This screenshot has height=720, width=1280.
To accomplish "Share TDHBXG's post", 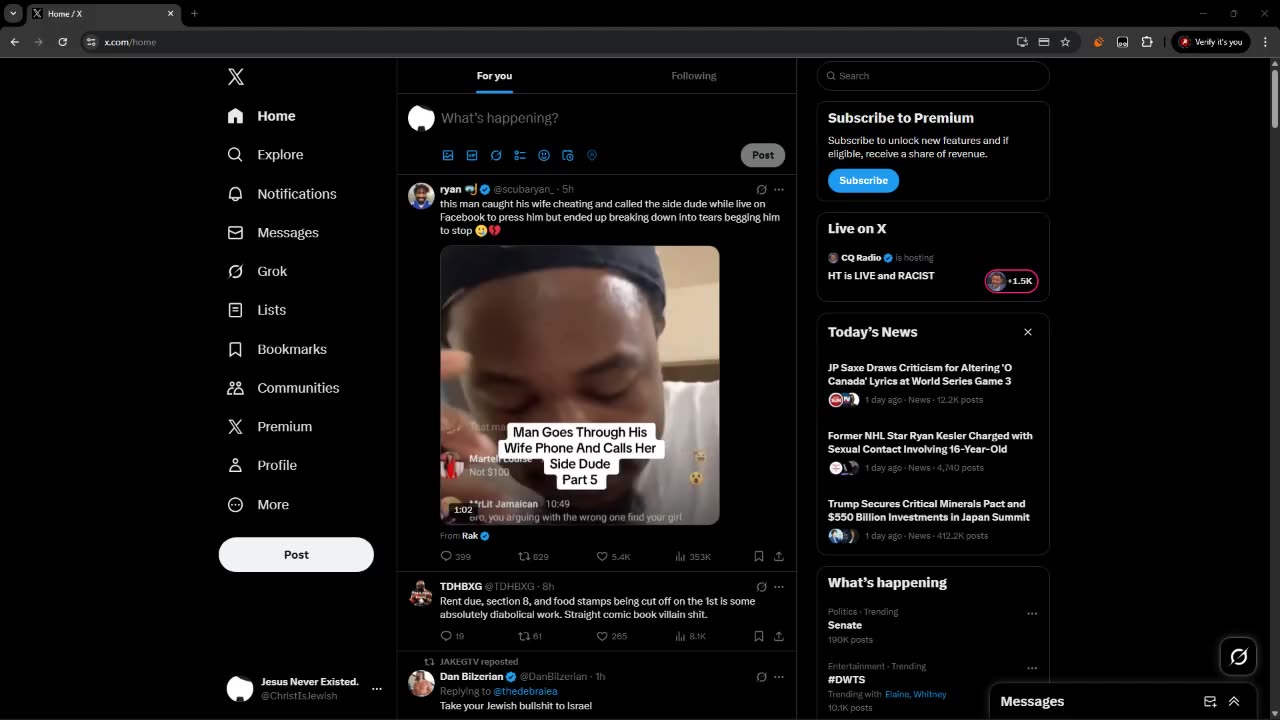I will coord(779,636).
